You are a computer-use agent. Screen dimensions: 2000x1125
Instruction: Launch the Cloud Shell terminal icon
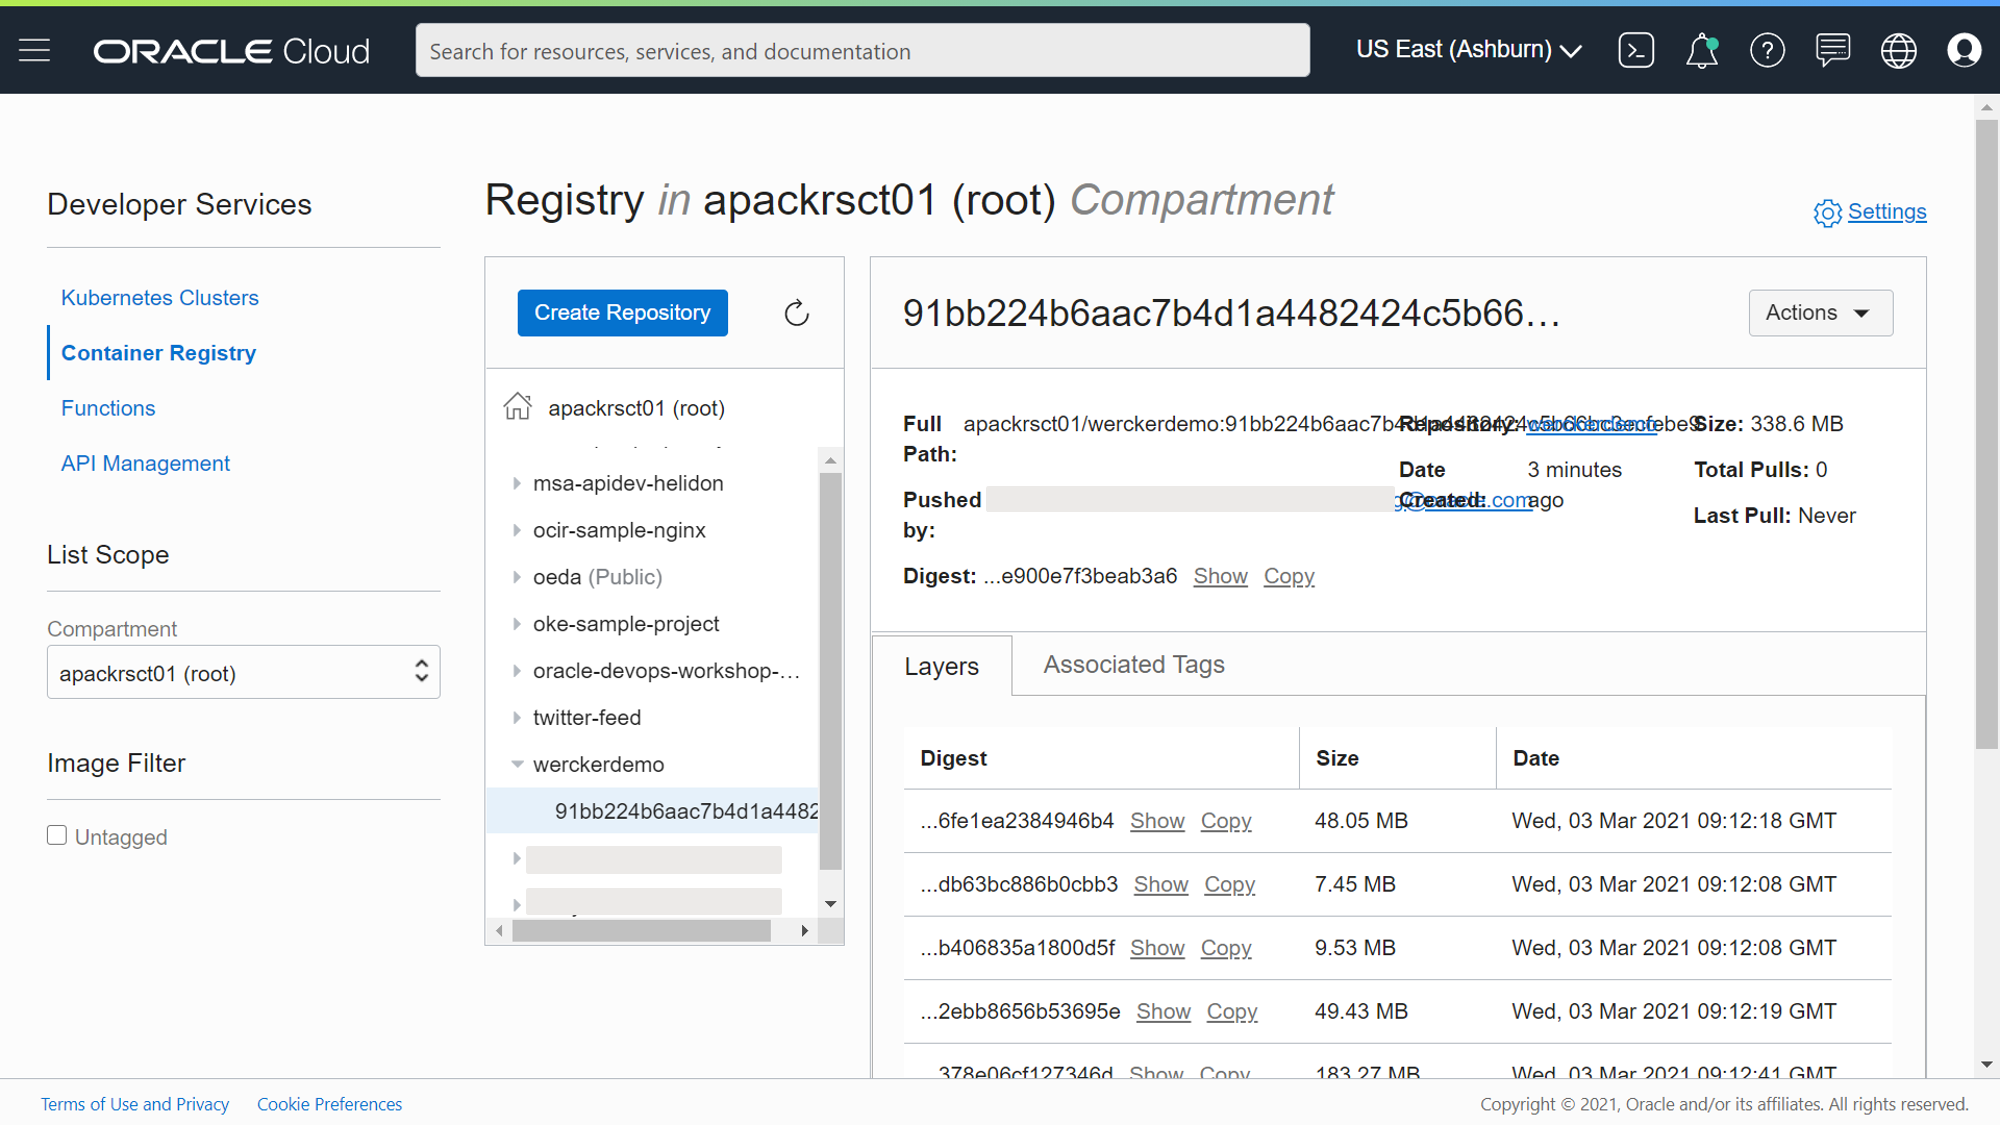tap(1636, 50)
